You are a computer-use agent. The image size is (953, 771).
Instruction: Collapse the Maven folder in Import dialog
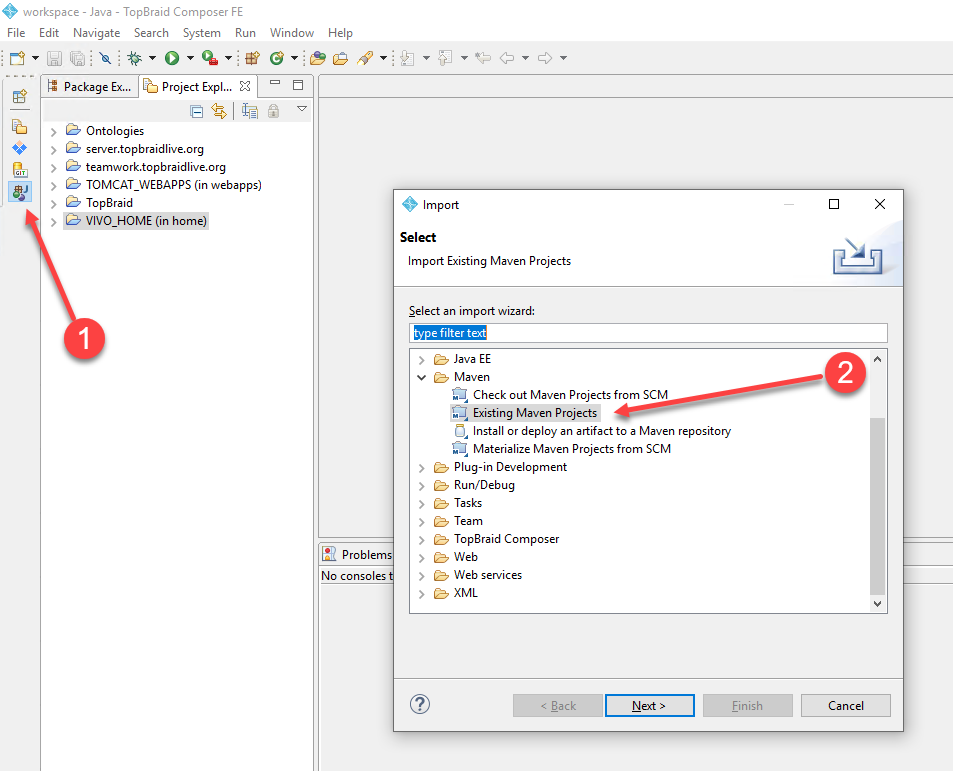422,377
